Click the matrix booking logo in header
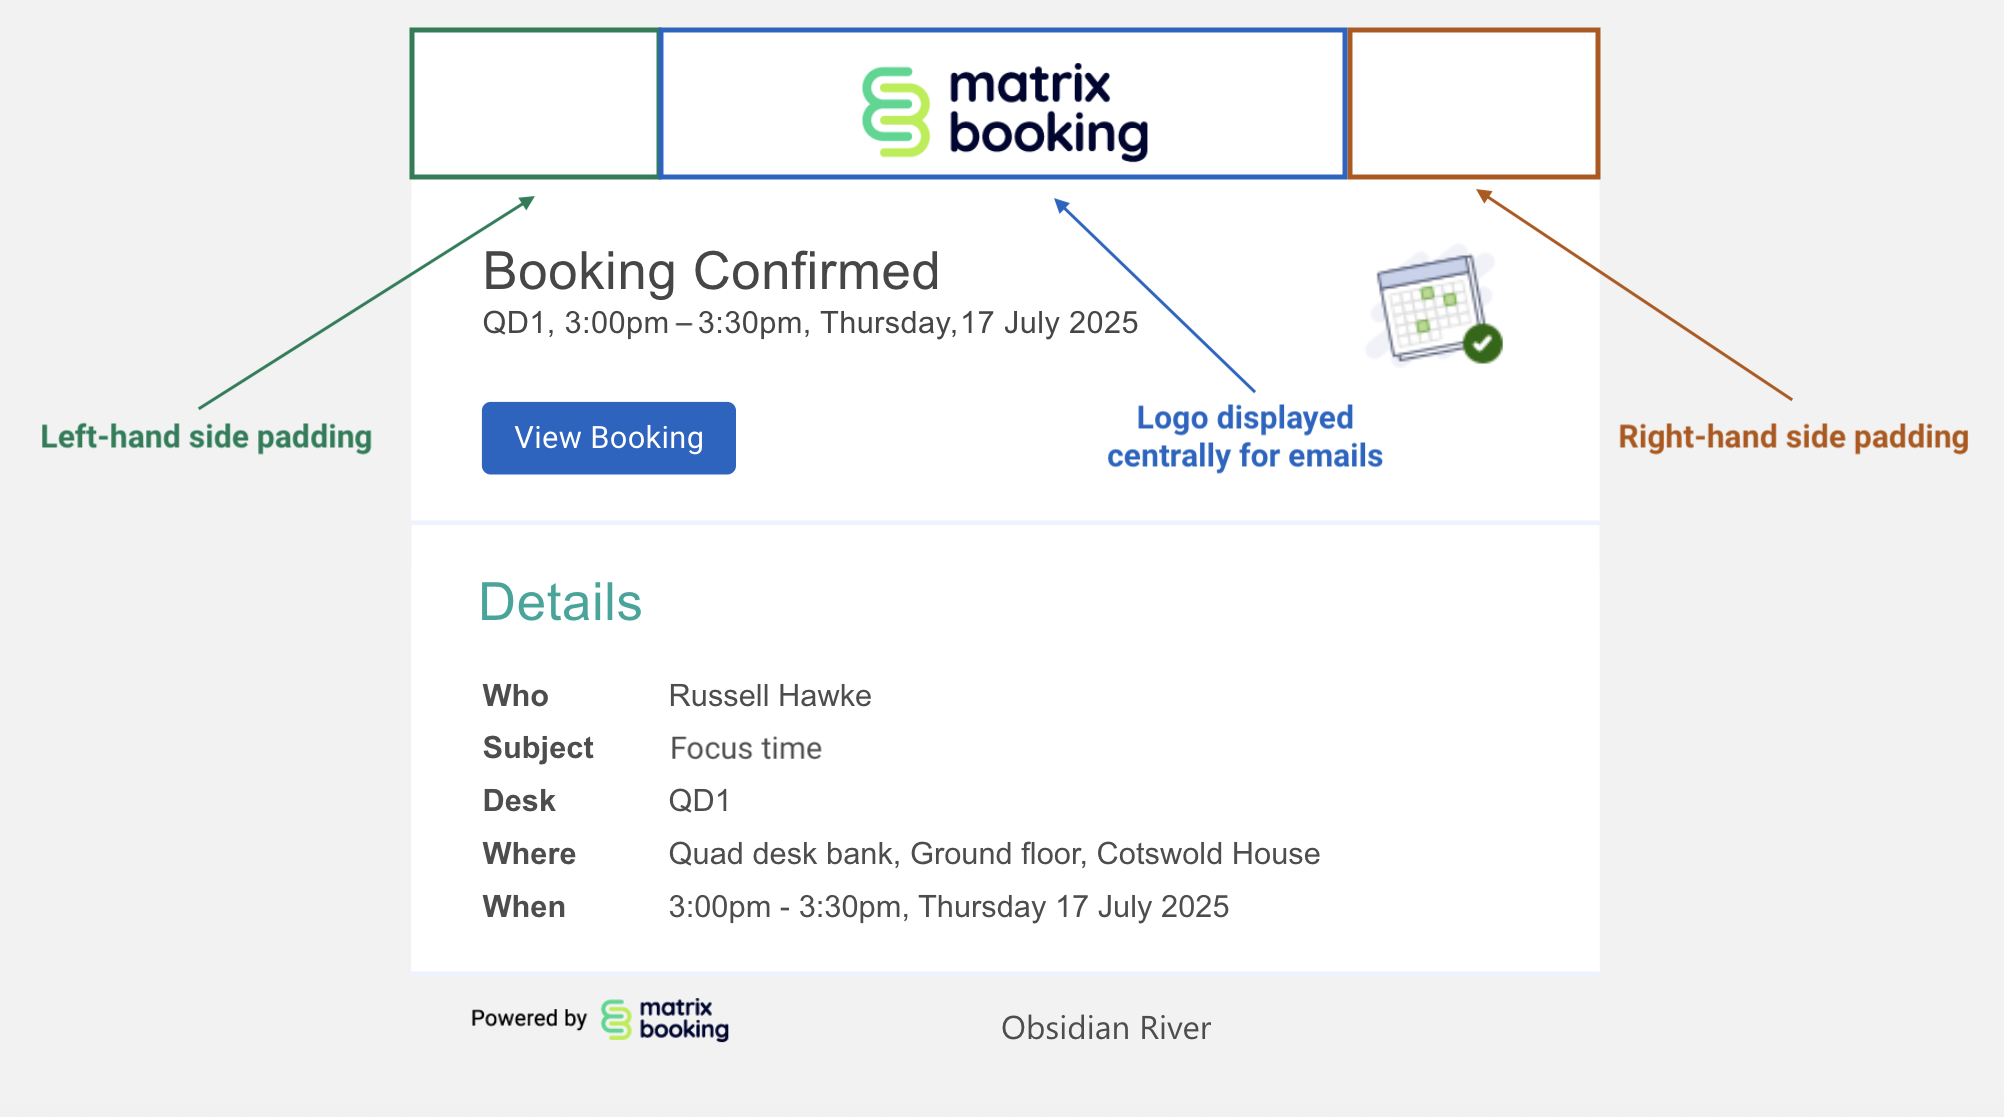 point(1004,111)
